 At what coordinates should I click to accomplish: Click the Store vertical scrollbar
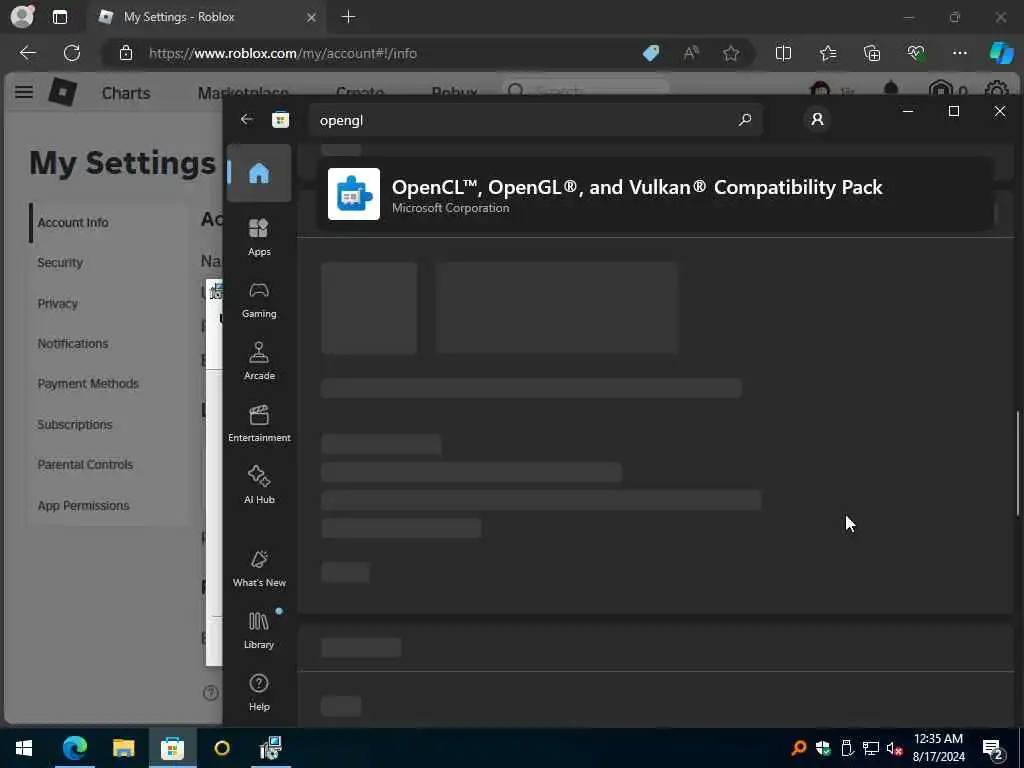click(x=1017, y=463)
